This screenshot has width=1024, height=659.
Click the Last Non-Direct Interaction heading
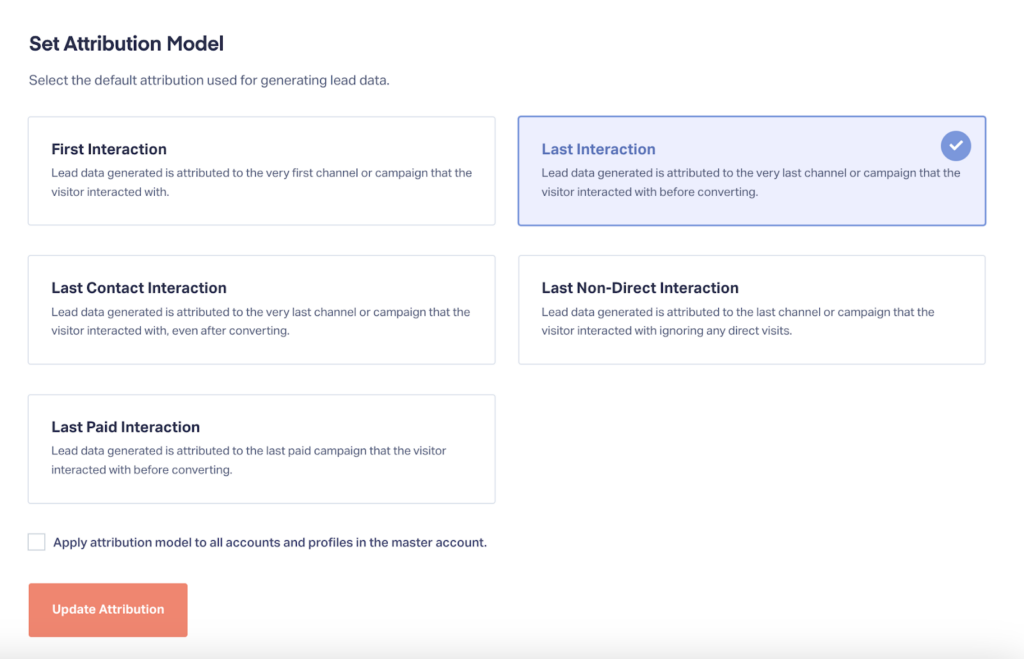640,288
